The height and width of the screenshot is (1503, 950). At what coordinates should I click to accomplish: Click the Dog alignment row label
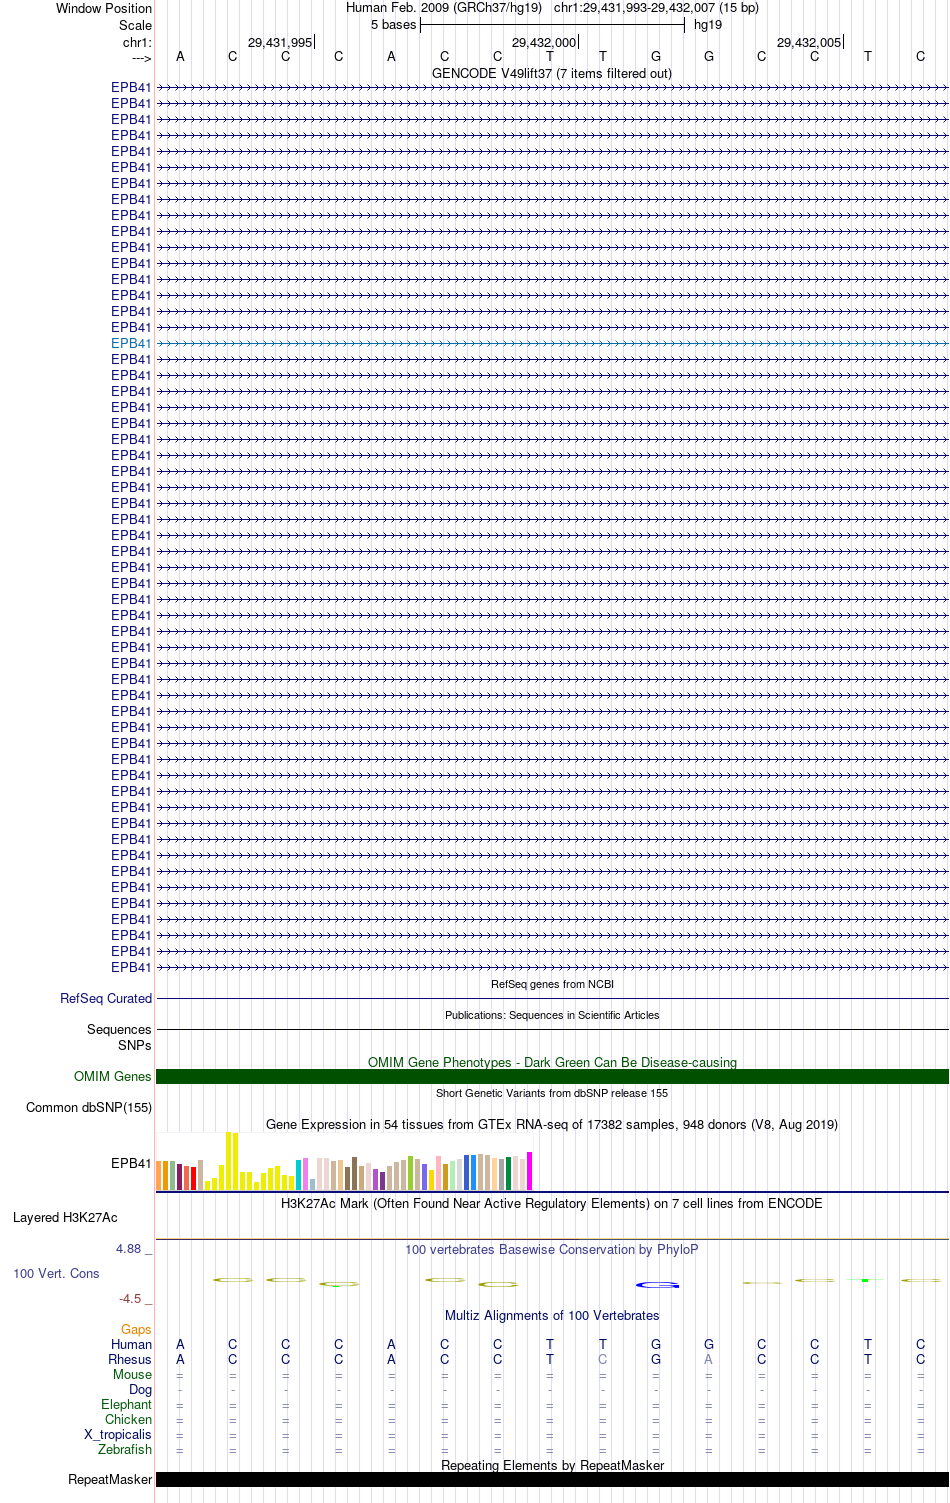click(140, 1389)
